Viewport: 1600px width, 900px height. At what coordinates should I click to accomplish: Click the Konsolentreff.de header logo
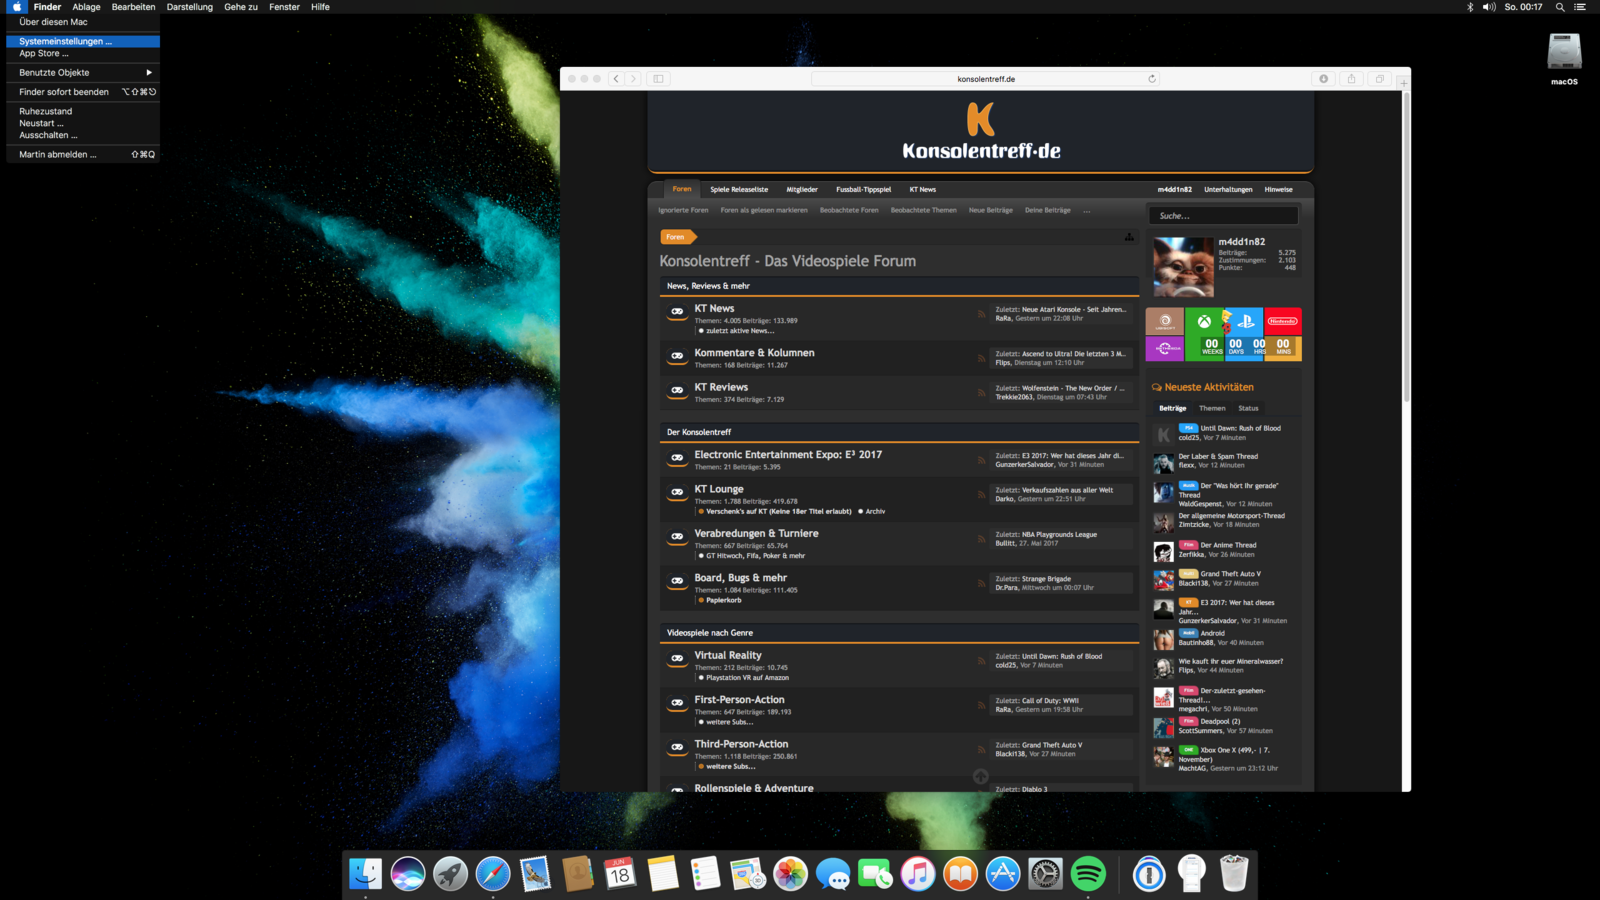click(x=981, y=132)
